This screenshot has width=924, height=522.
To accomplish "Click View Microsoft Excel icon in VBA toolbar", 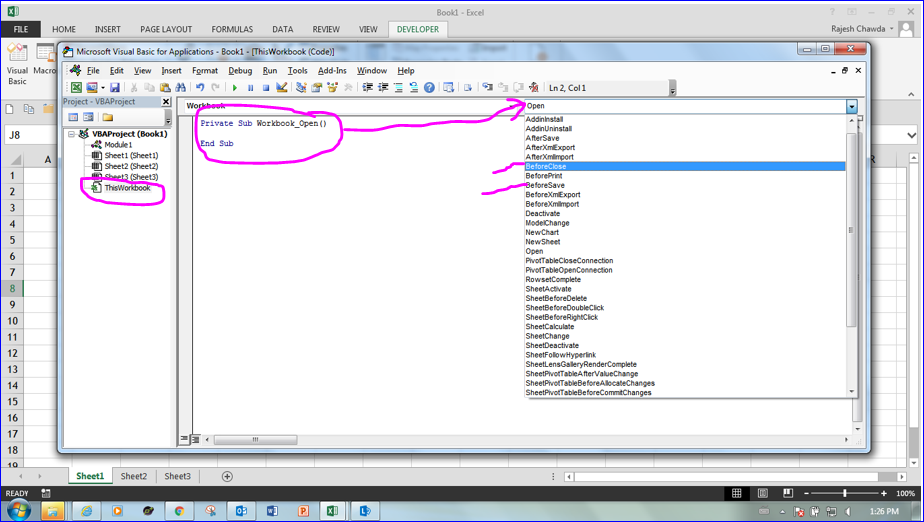I will [x=77, y=88].
